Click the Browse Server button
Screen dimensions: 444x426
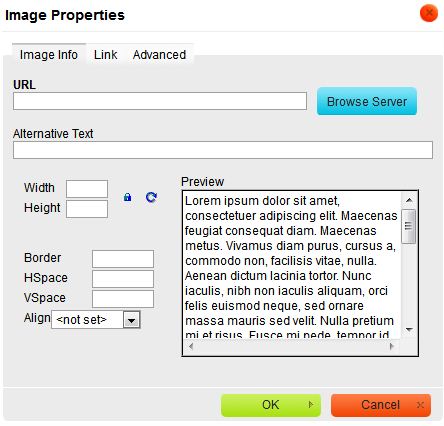point(367,101)
